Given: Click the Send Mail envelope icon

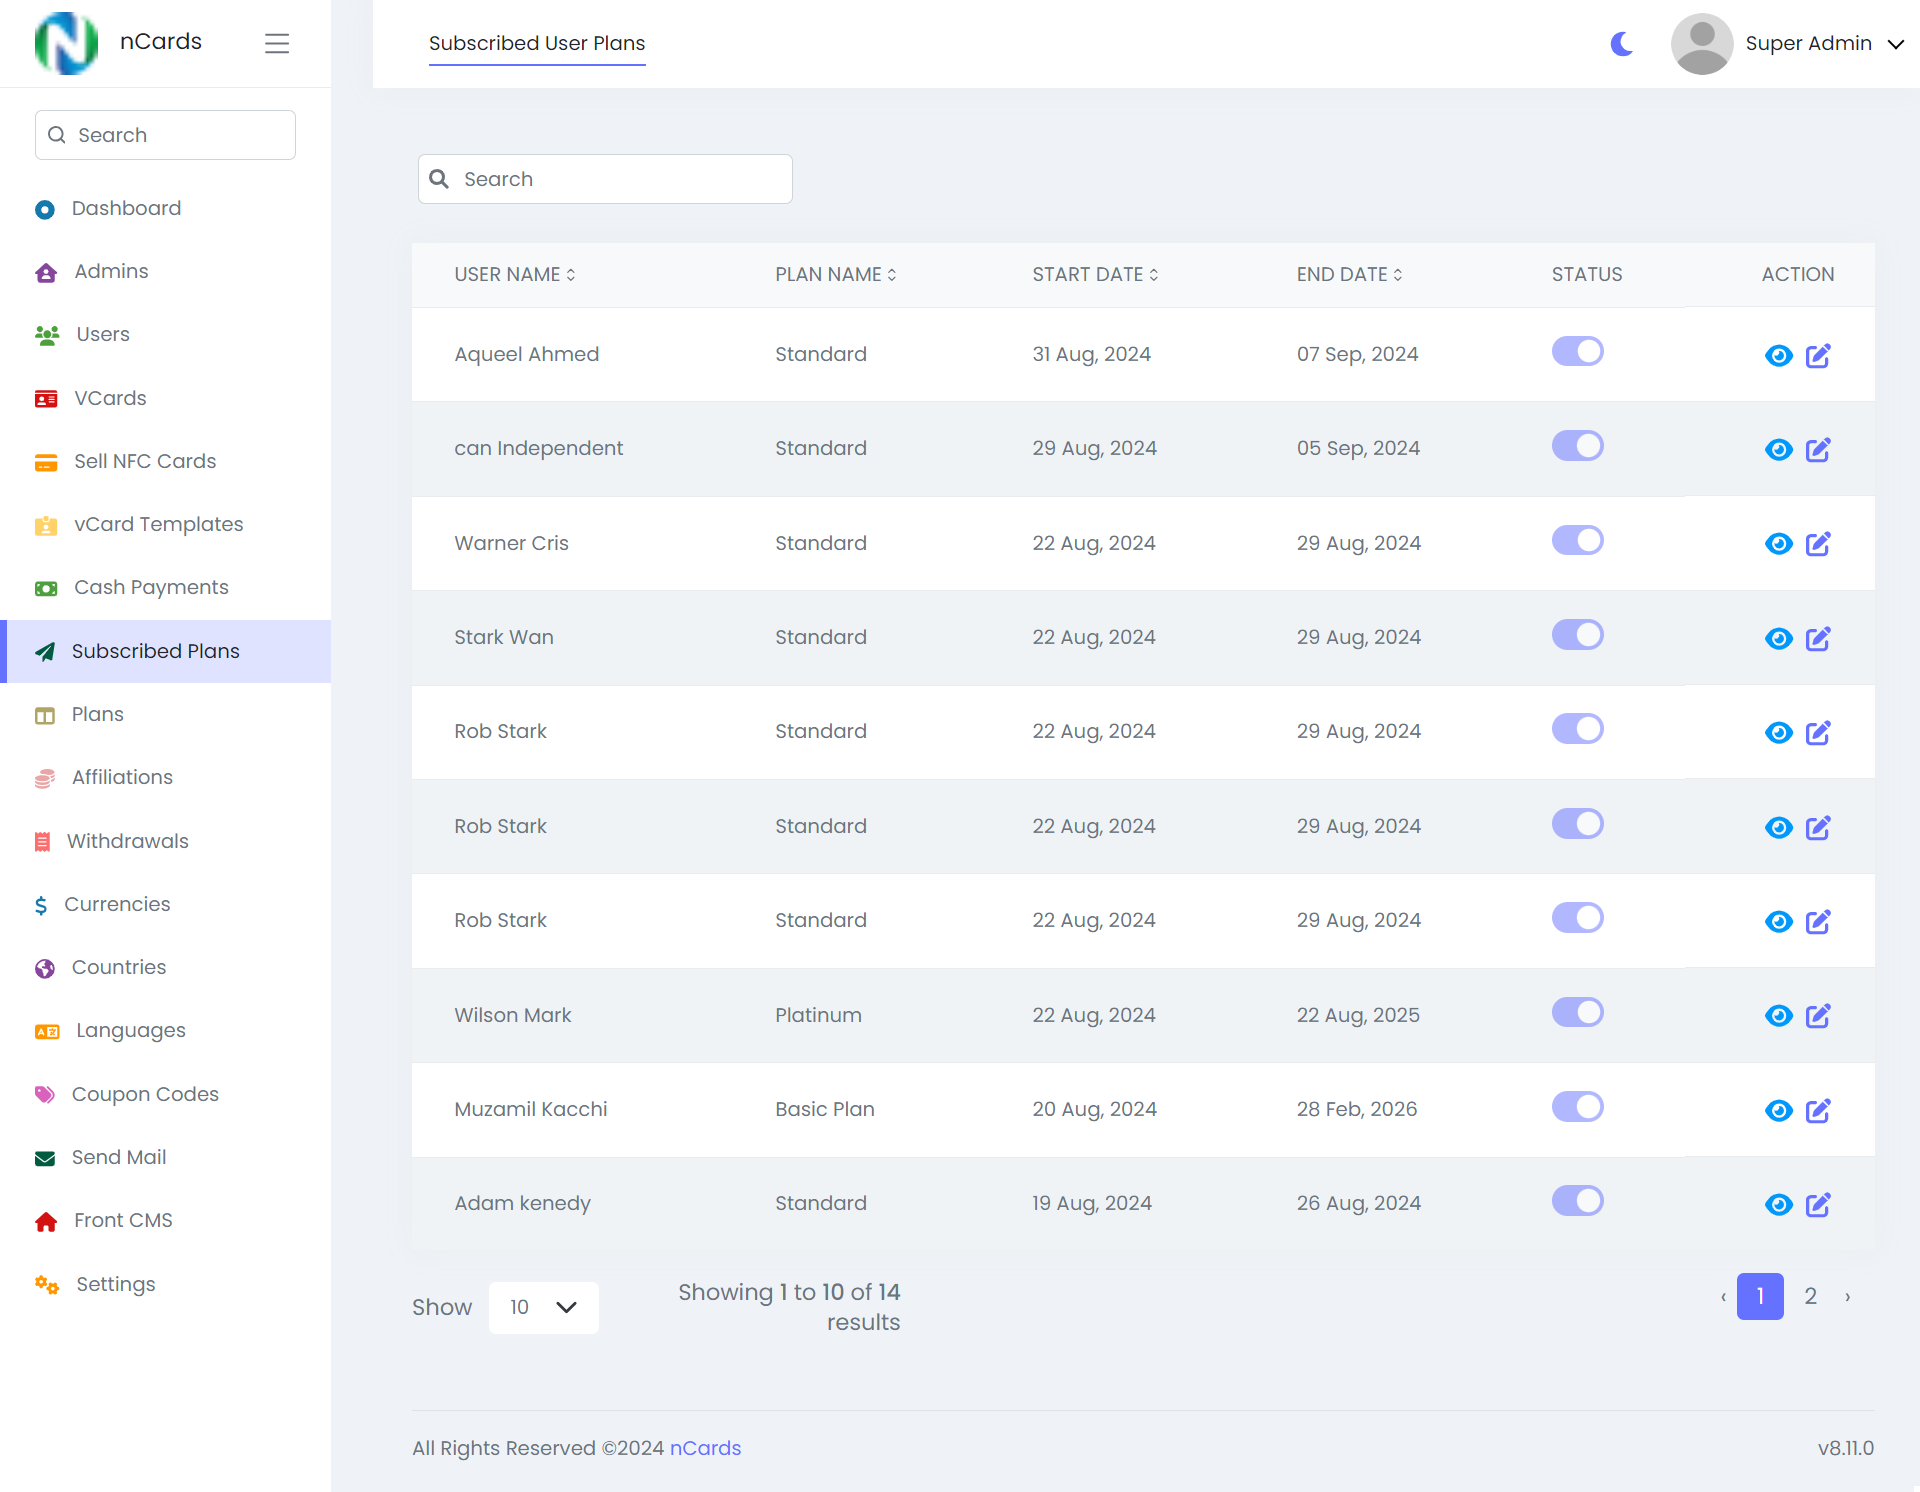Looking at the screenshot, I should click(46, 1158).
